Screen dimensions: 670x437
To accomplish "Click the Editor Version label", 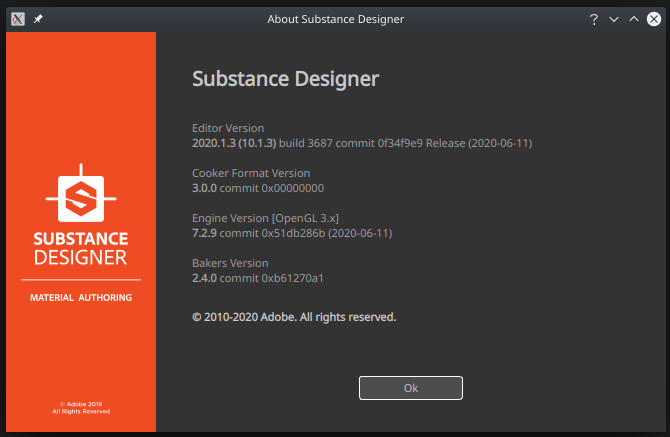I will click(x=228, y=128).
